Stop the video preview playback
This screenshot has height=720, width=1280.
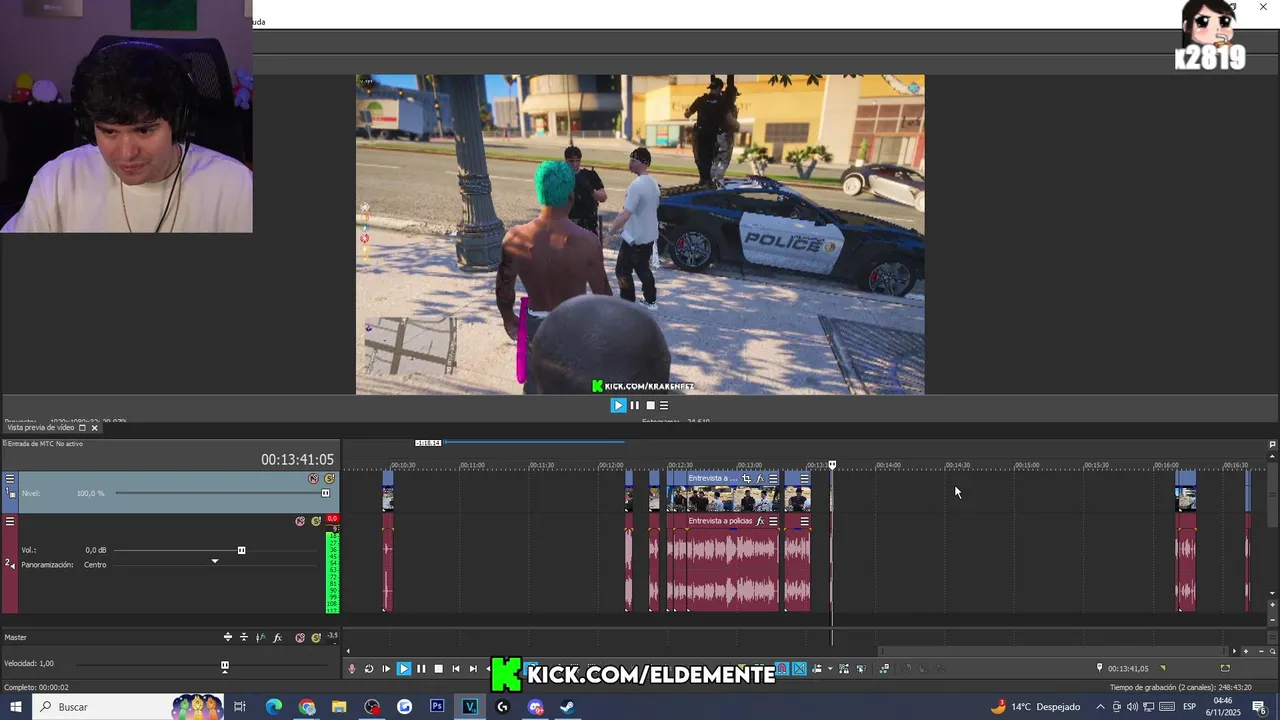650,405
